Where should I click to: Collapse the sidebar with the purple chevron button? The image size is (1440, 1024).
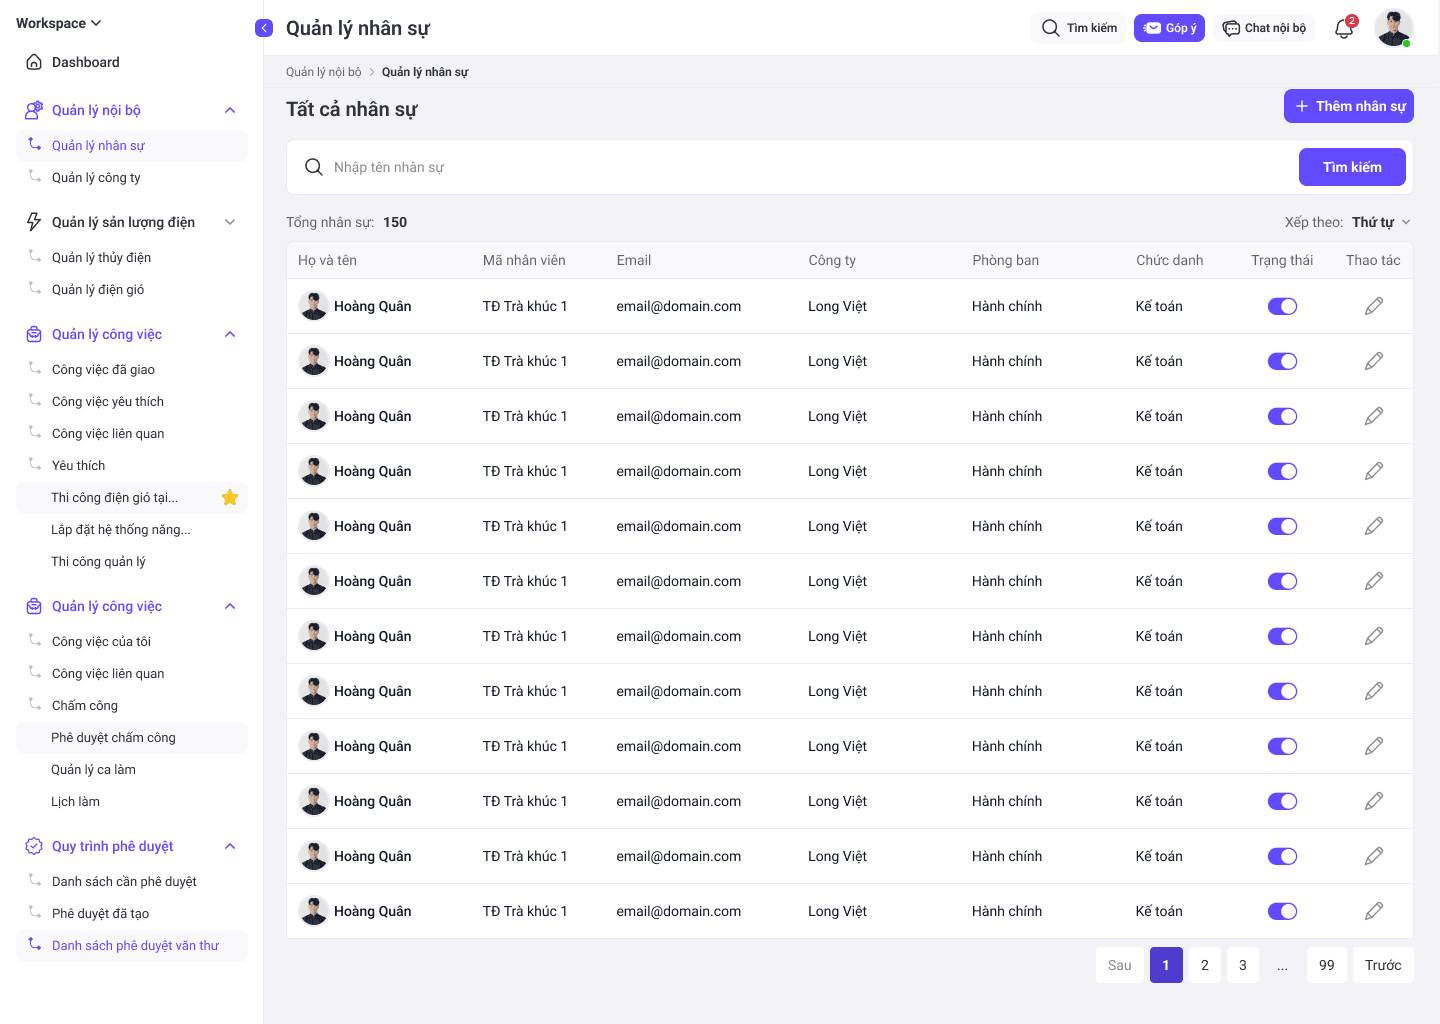264,28
